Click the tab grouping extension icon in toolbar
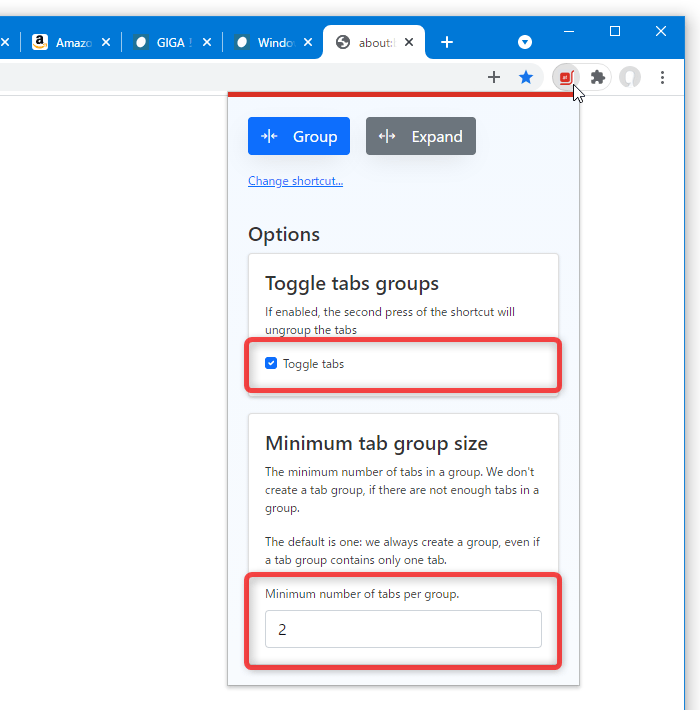The width and height of the screenshot is (700, 710). pyautogui.click(x=566, y=77)
